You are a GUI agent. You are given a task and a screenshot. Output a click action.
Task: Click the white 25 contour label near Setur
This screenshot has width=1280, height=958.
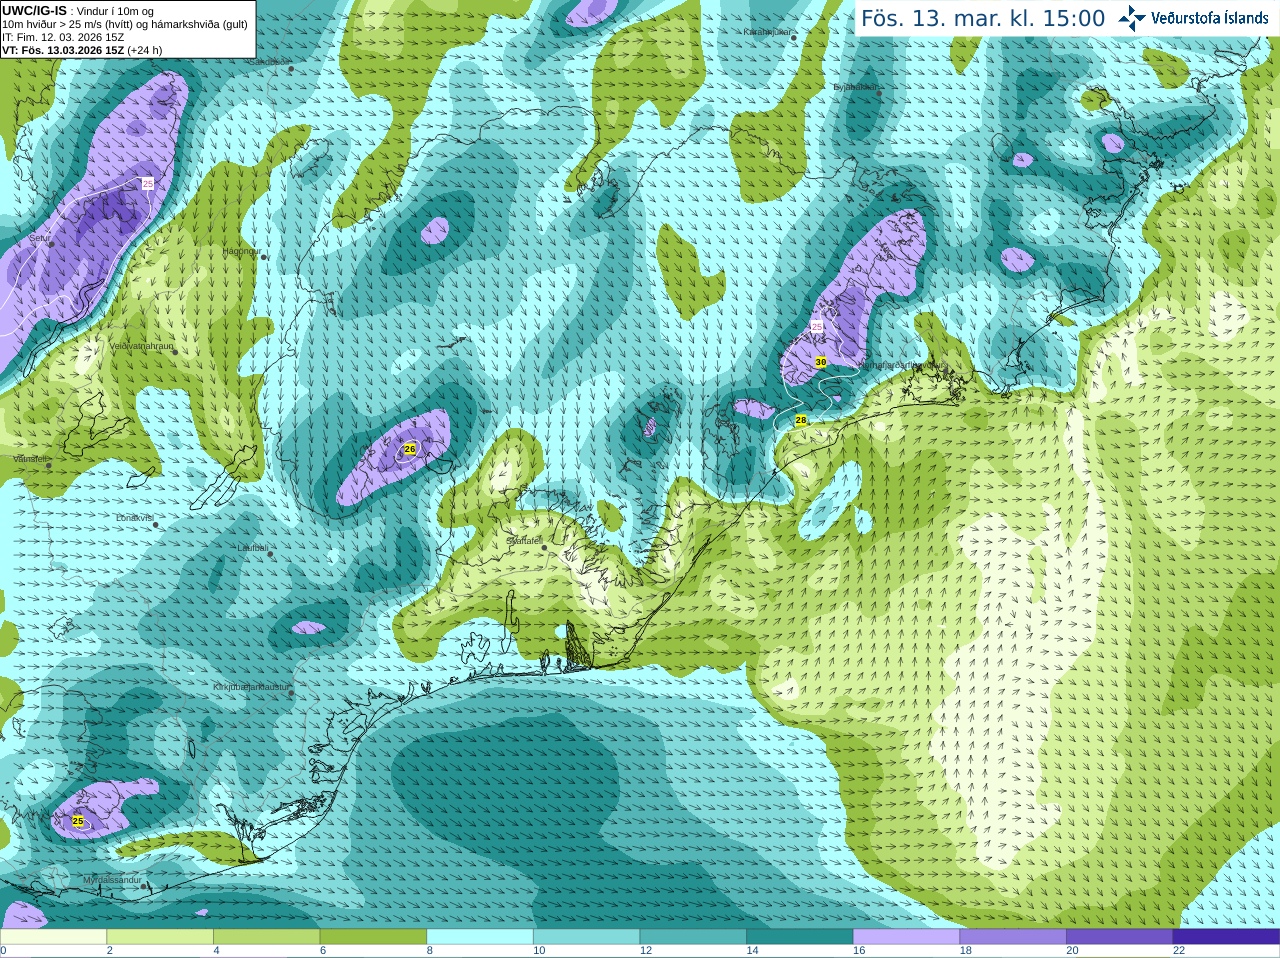coord(148,184)
